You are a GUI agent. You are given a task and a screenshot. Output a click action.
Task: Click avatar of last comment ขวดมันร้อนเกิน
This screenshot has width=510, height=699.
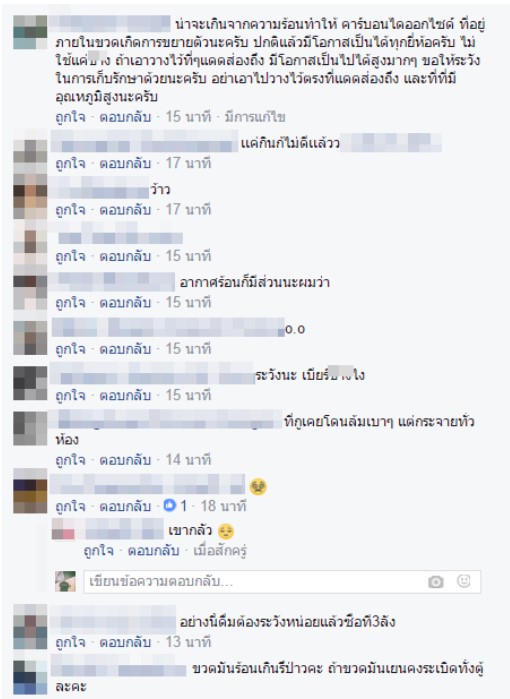30,677
